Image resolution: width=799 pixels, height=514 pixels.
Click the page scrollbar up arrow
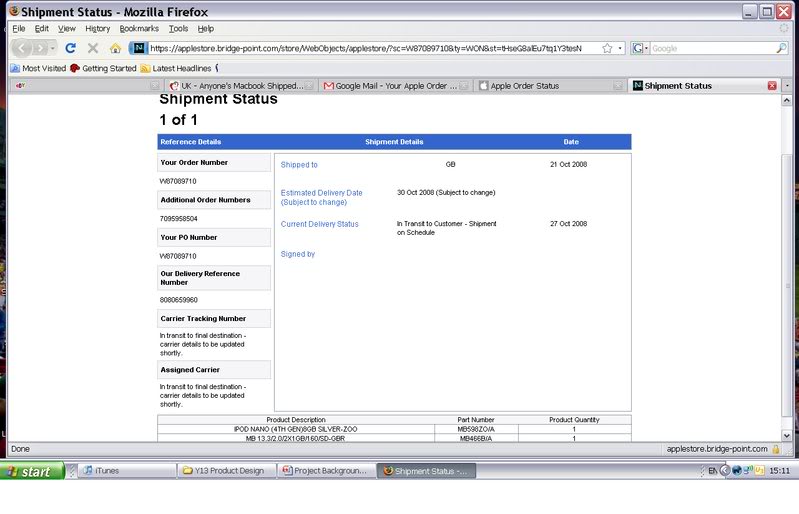point(787,100)
